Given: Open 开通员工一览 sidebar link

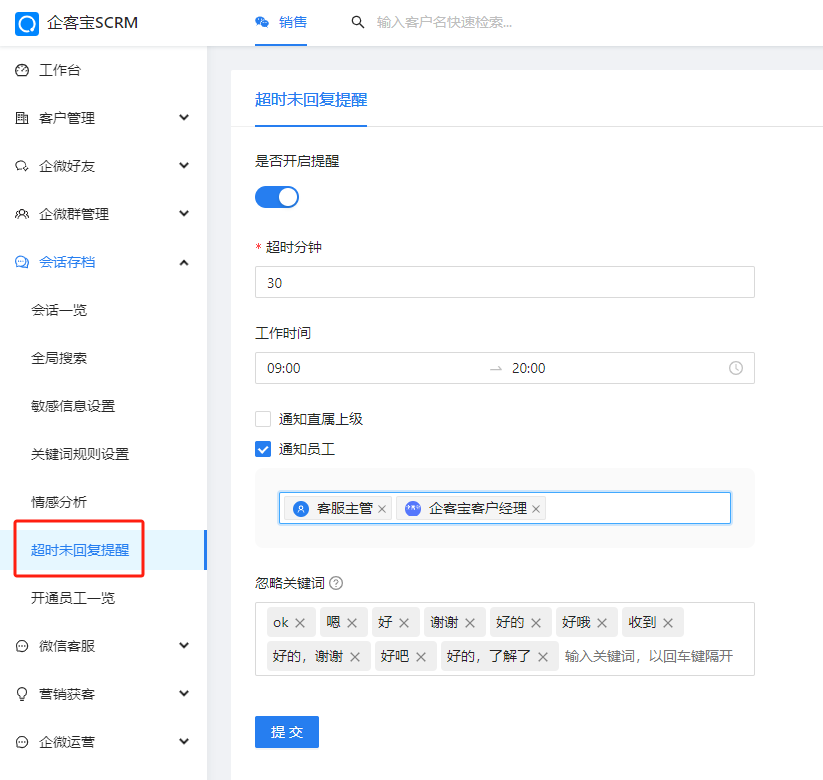Looking at the screenshot, I should pos(73,598).
